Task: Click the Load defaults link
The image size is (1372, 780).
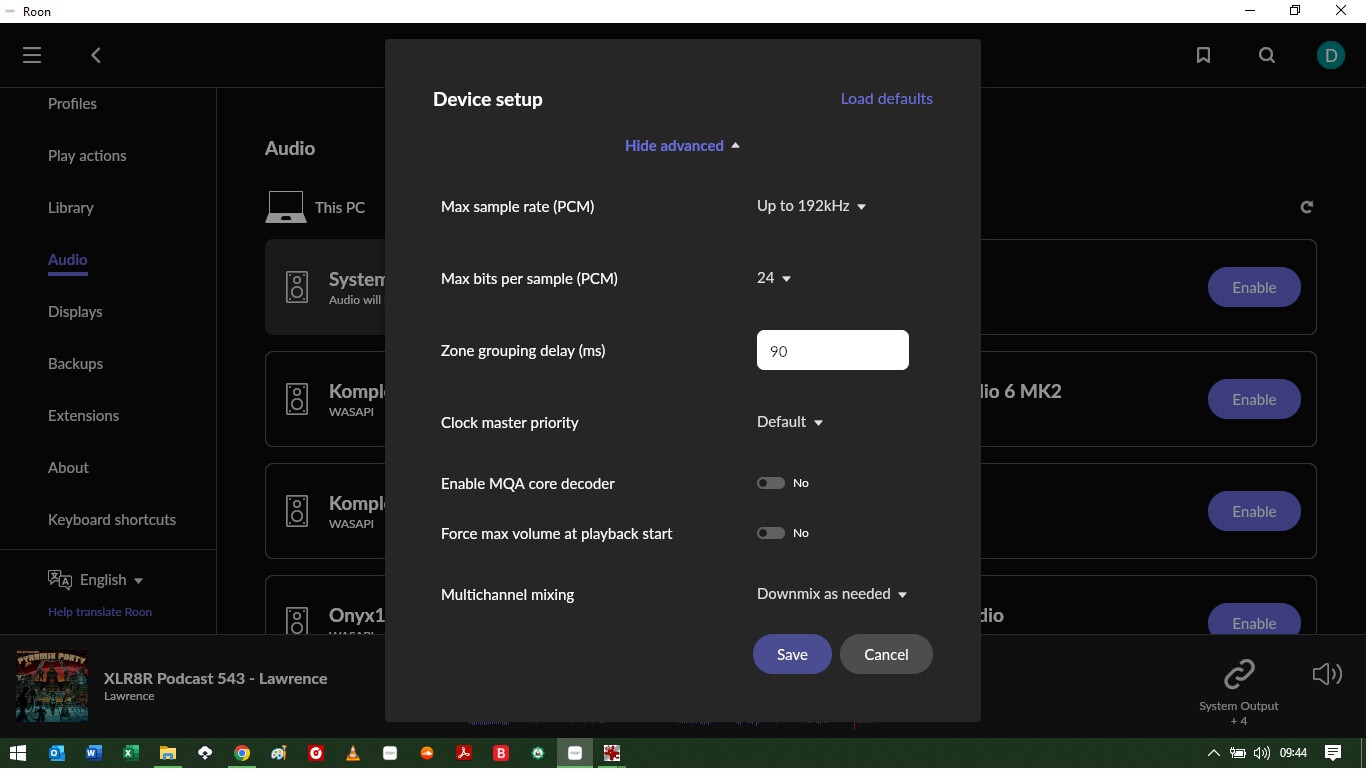Action: click(x=886, y=98)
